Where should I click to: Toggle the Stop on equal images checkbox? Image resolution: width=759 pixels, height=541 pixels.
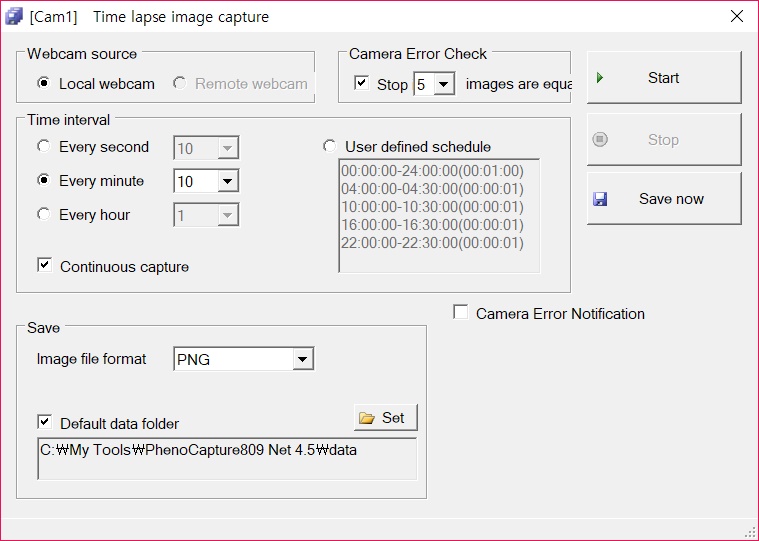click(x=362, y=84)
